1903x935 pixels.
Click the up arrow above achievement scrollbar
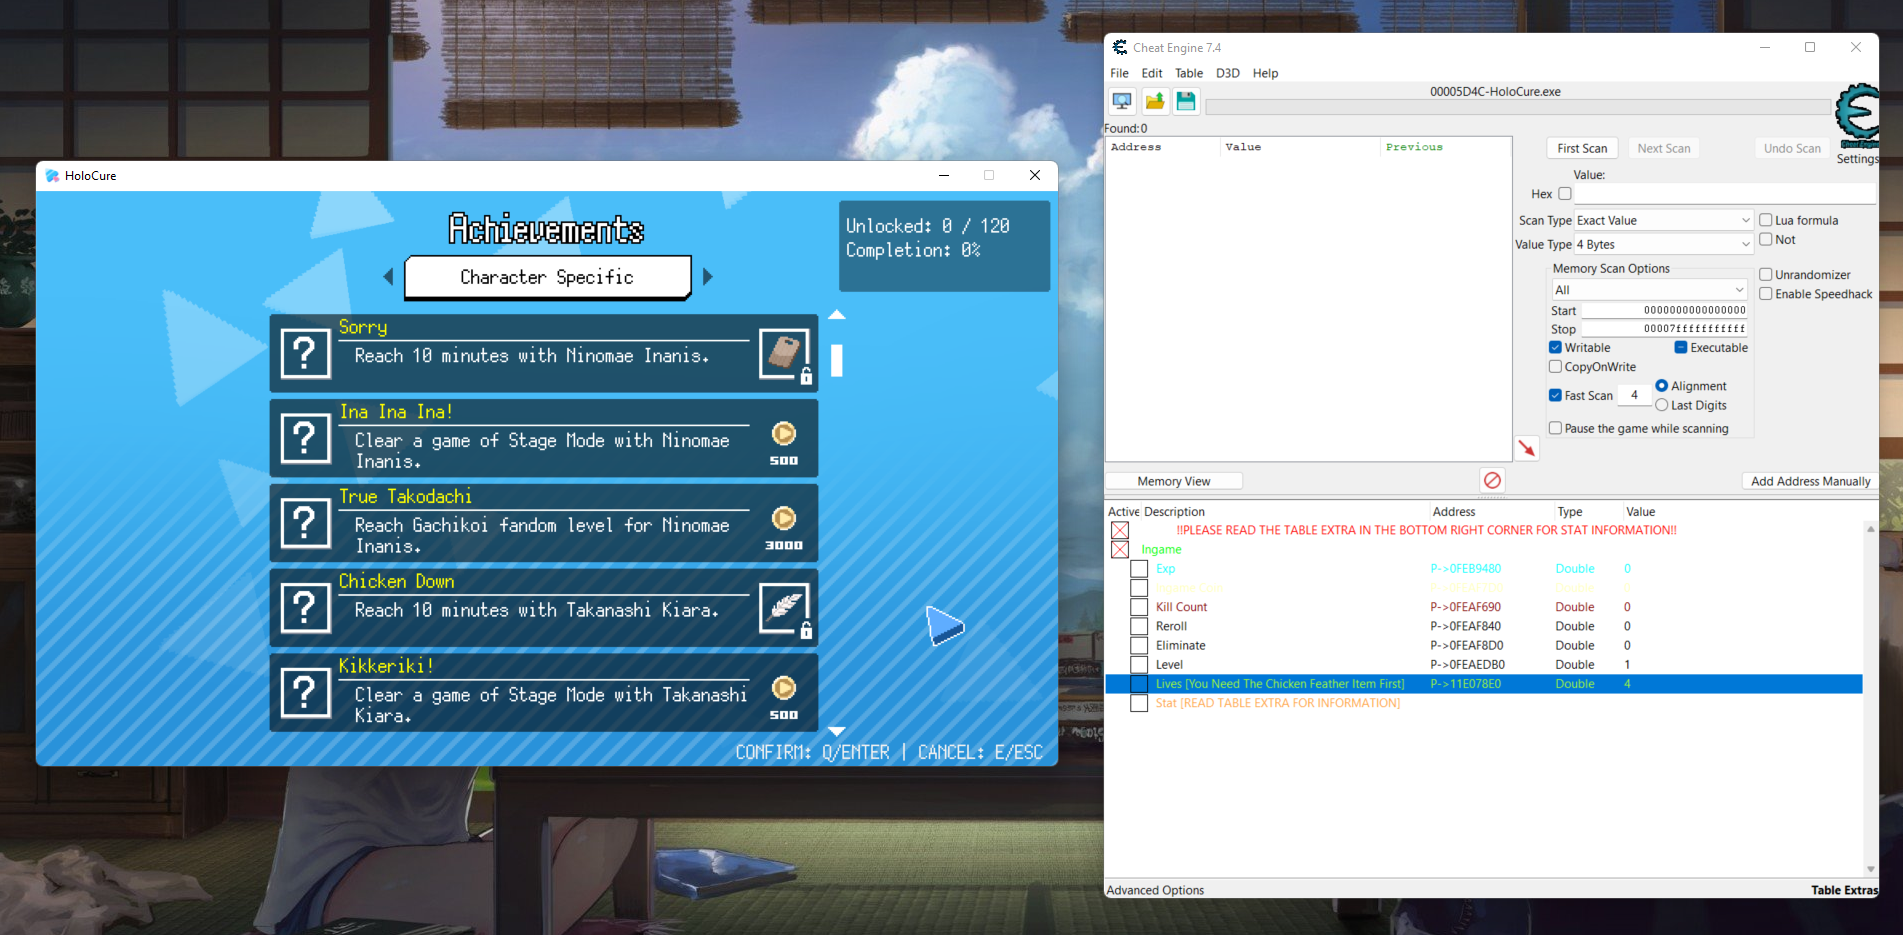click(837, 315)
